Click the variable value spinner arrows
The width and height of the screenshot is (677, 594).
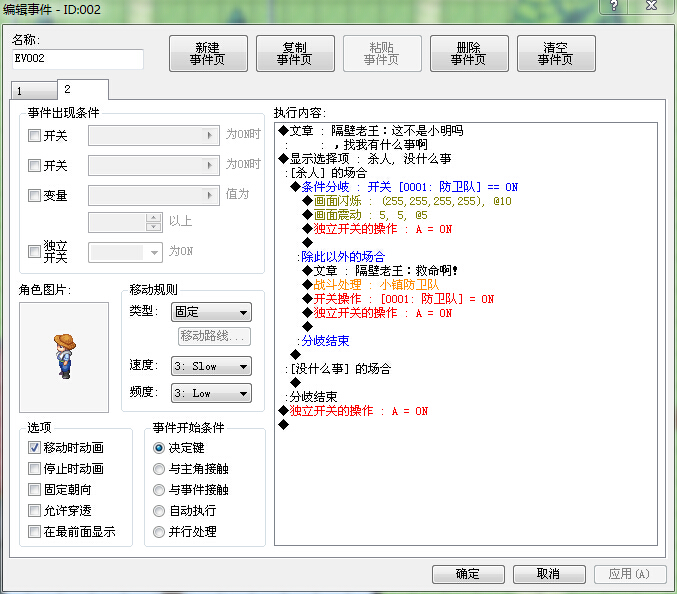coord(154,222)
